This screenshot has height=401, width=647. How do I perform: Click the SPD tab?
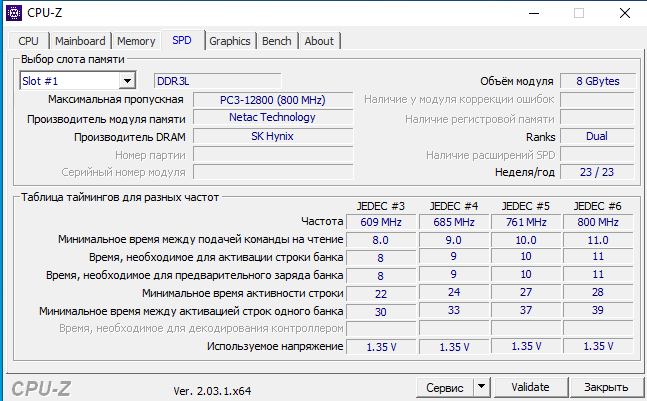coord(182,40)
